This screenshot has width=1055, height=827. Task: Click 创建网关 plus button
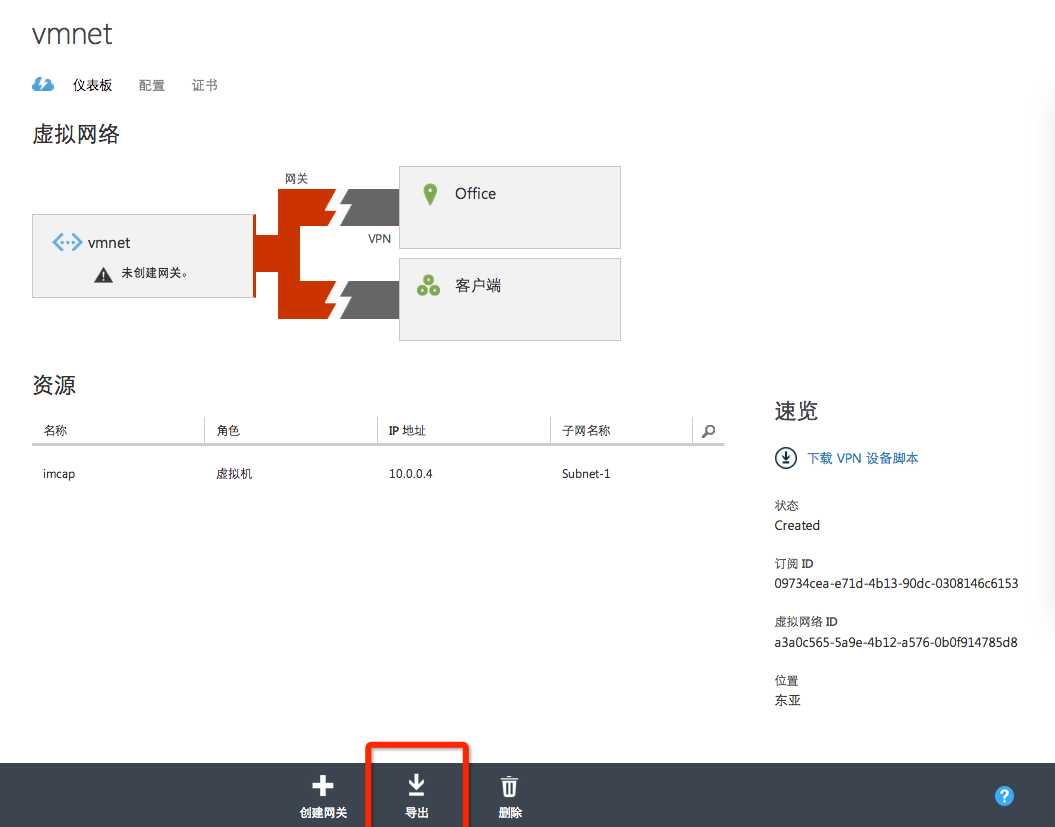(323, 796)
